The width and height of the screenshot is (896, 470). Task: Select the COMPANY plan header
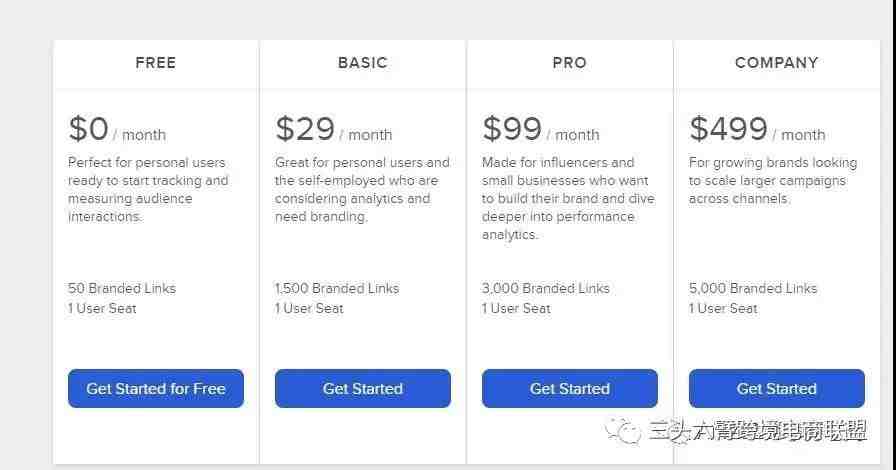[x=777, y=63]
